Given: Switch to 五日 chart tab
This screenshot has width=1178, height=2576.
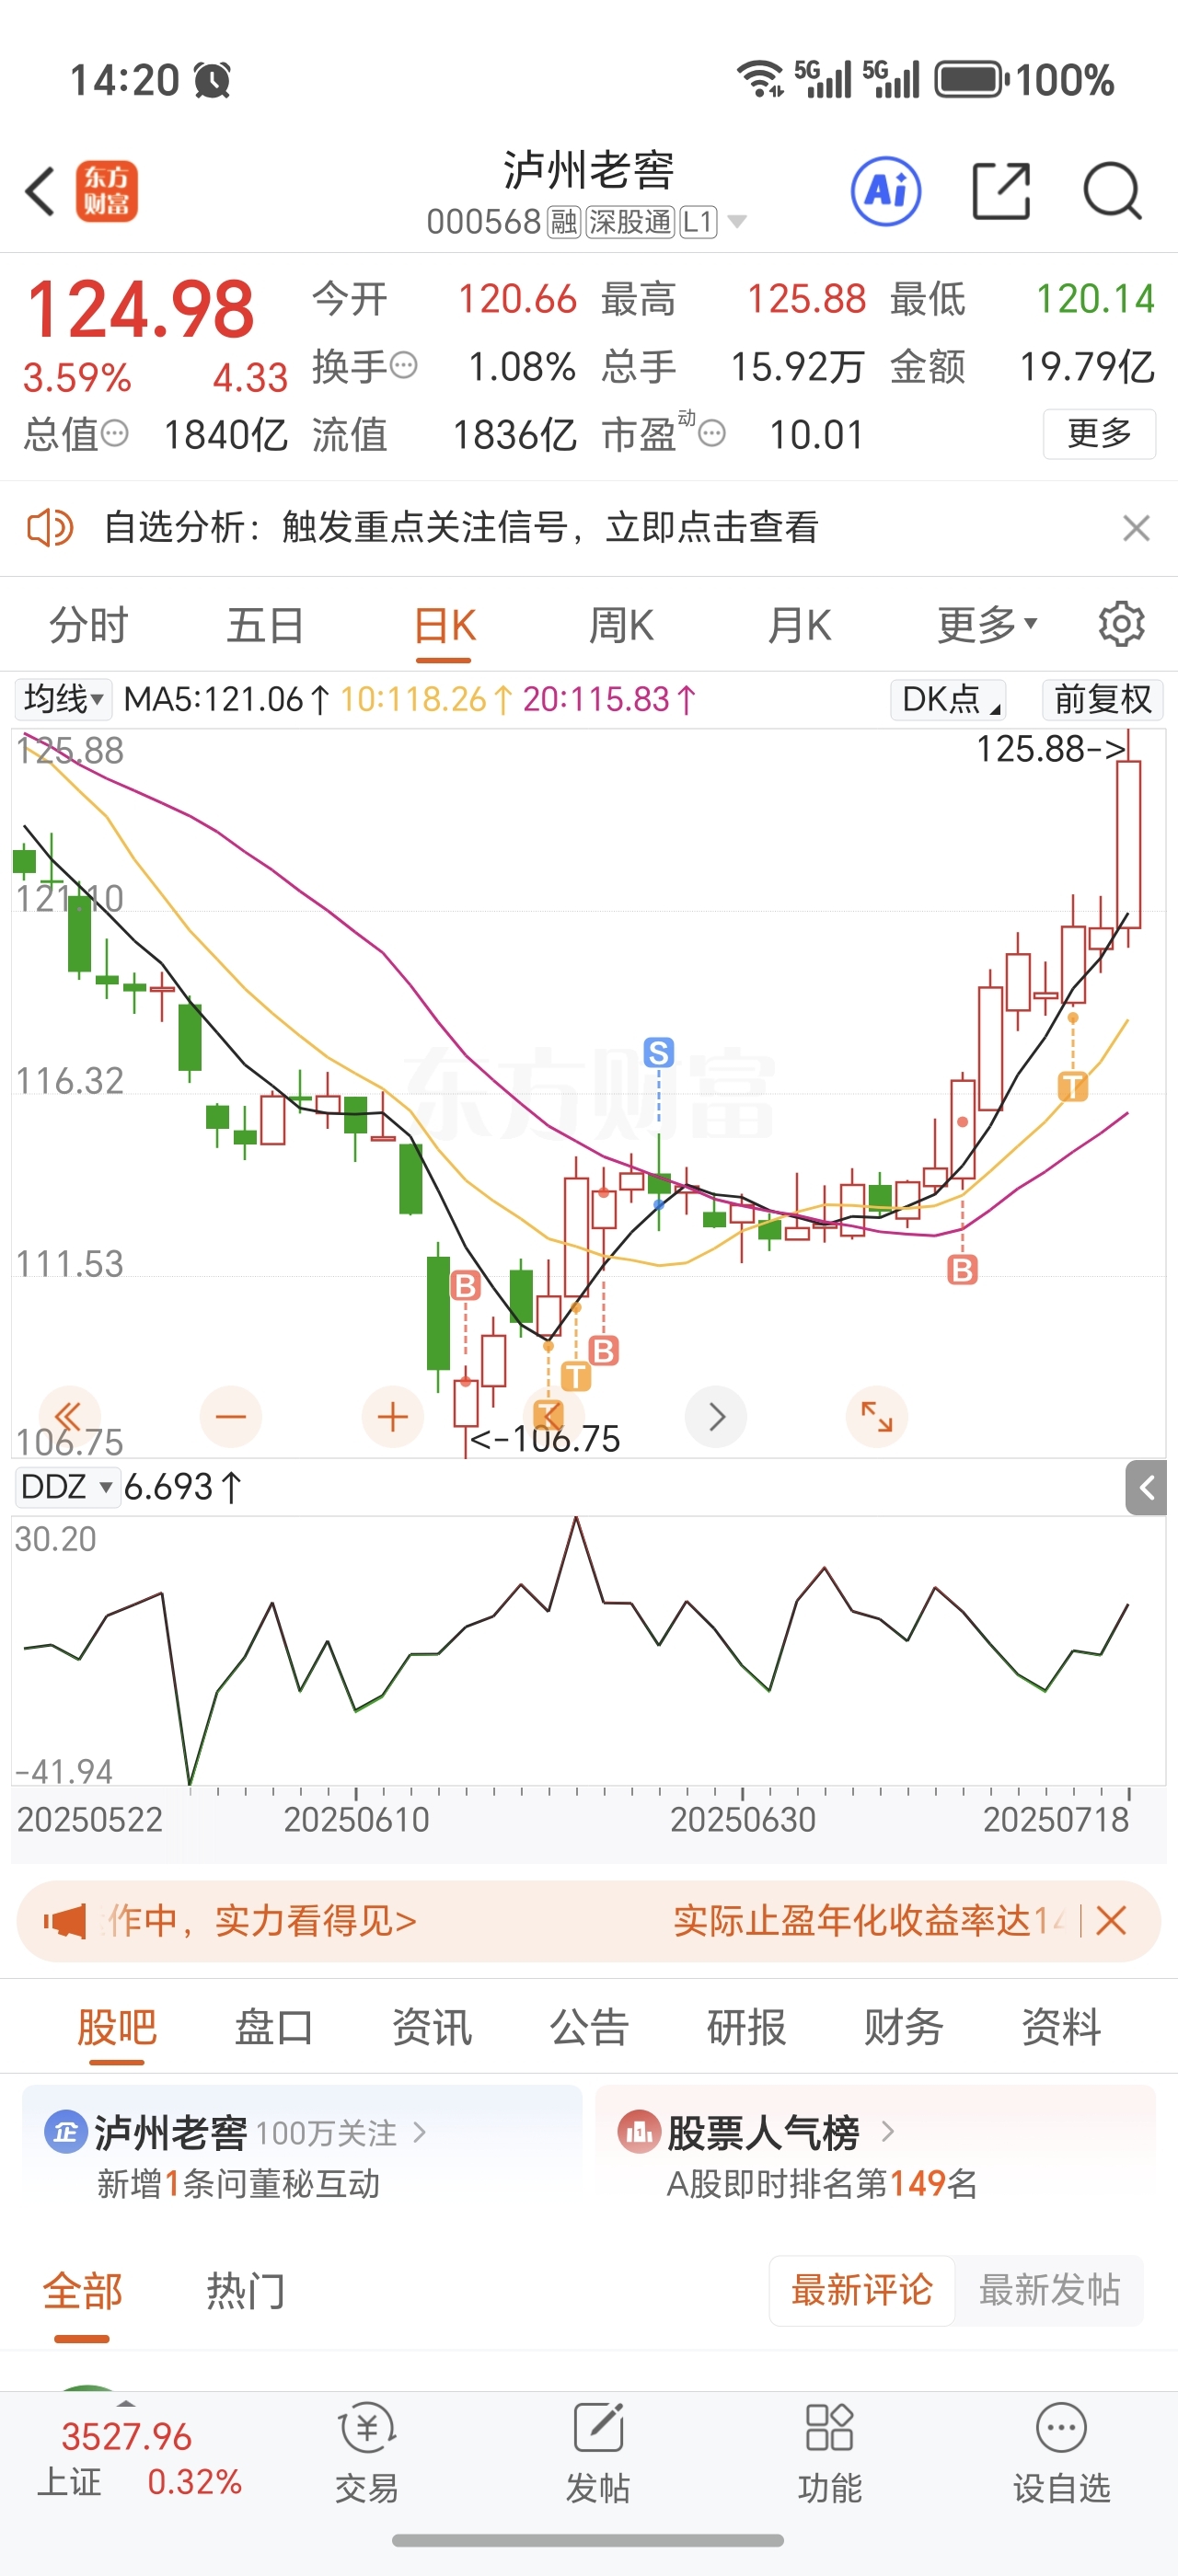Looking at the screenshot, I should pos(265,625).
